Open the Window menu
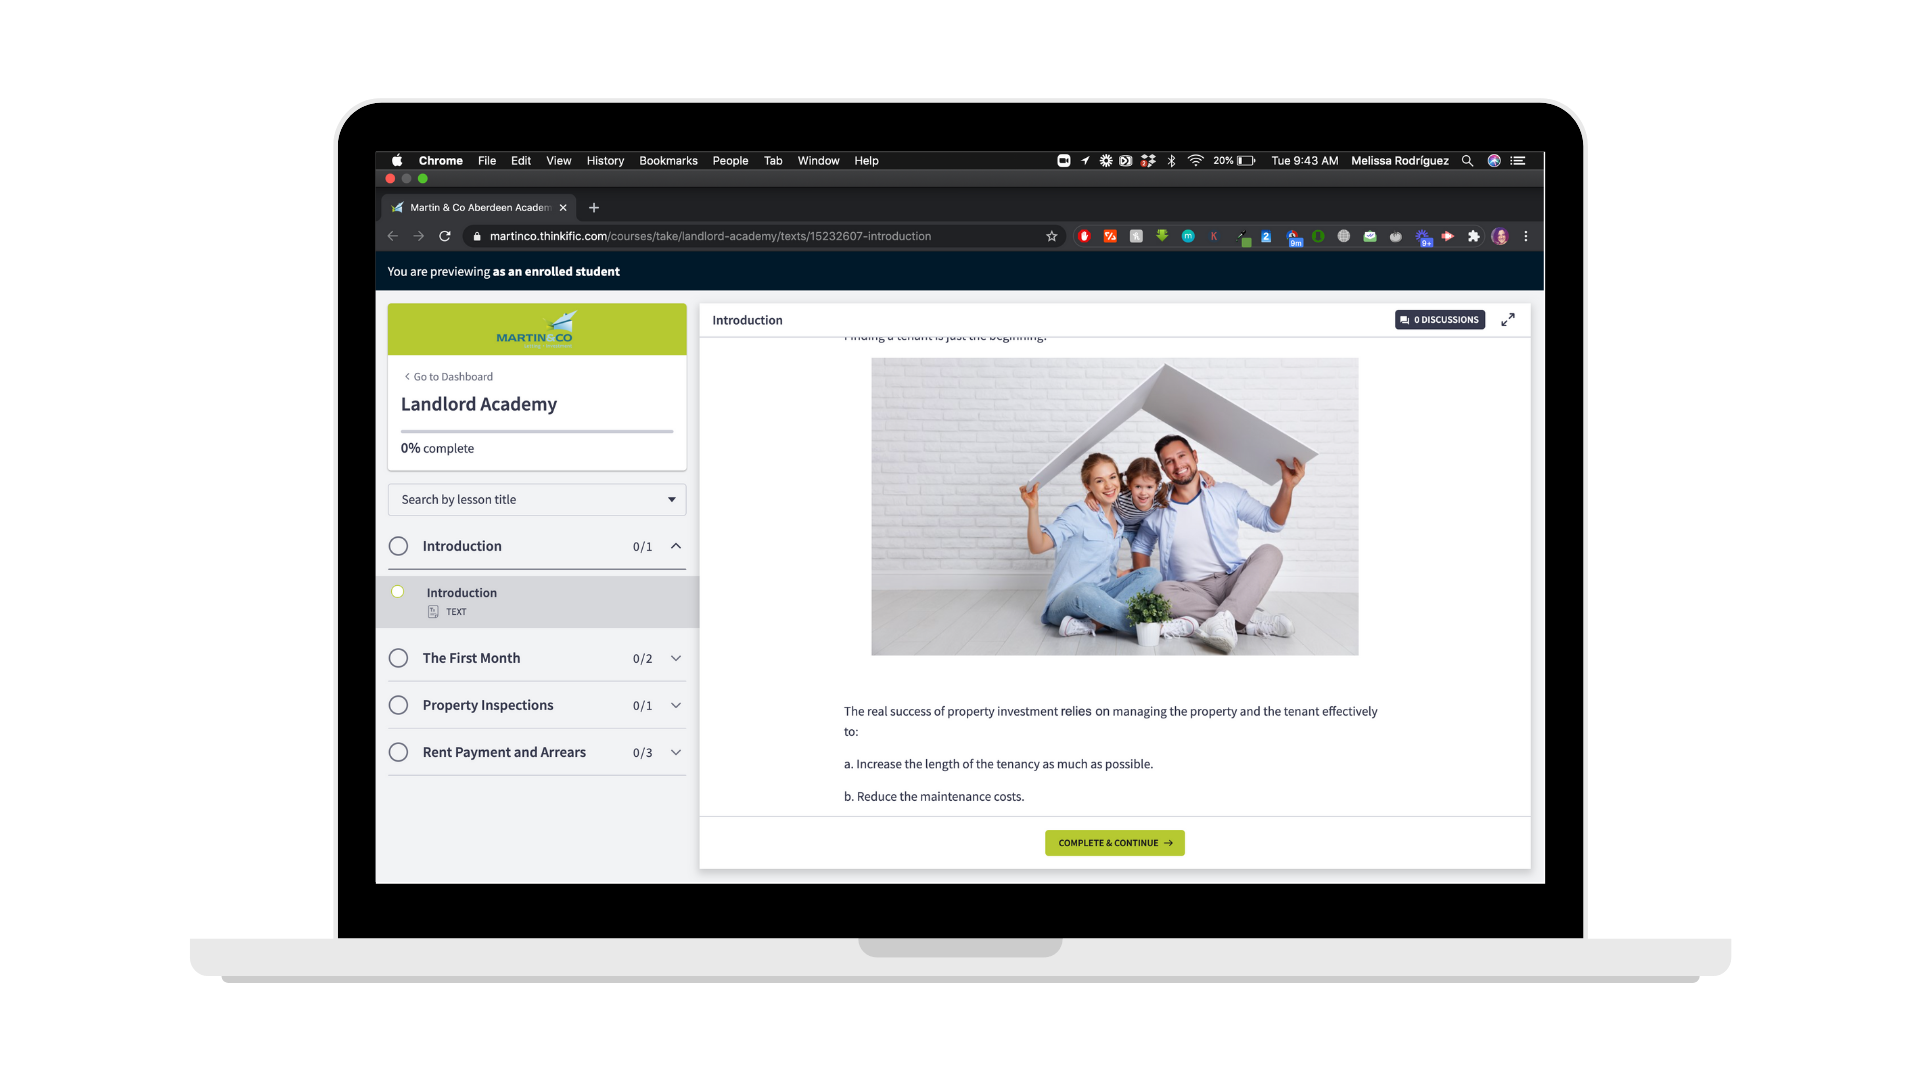The height and width of the screenshot is (1080, 1920). [818, 161]
